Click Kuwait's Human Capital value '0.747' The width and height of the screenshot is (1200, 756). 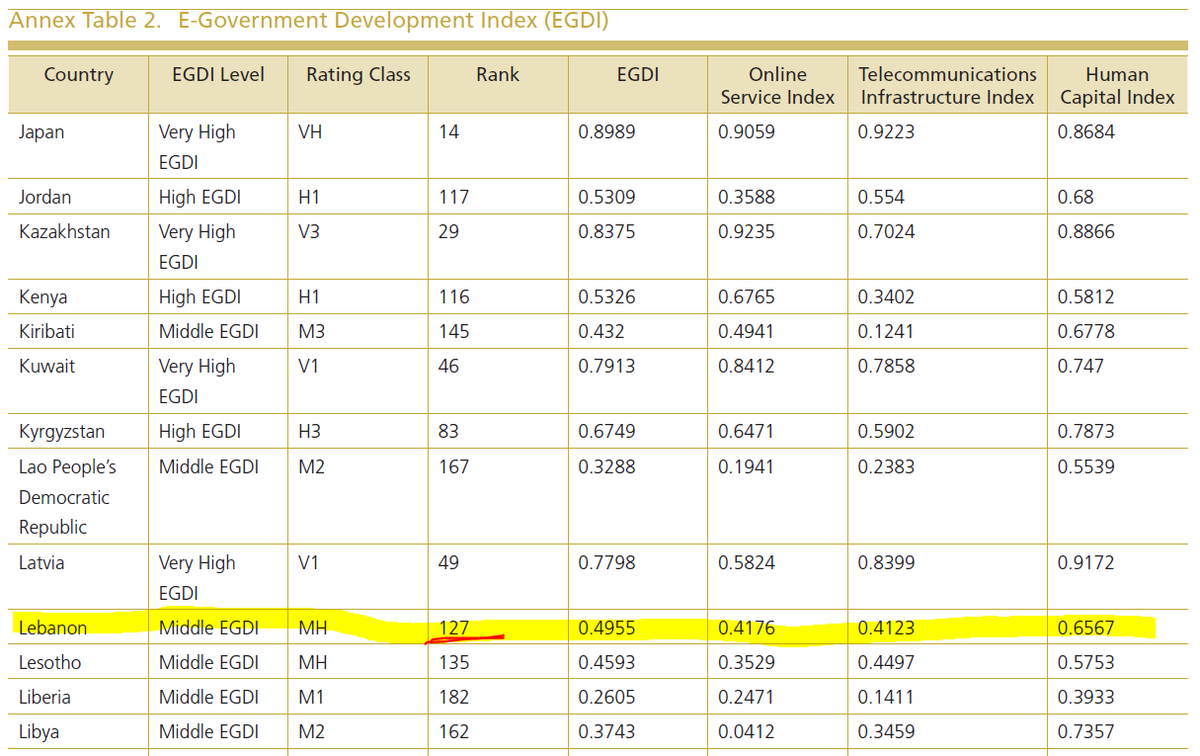coord(1081,366)
